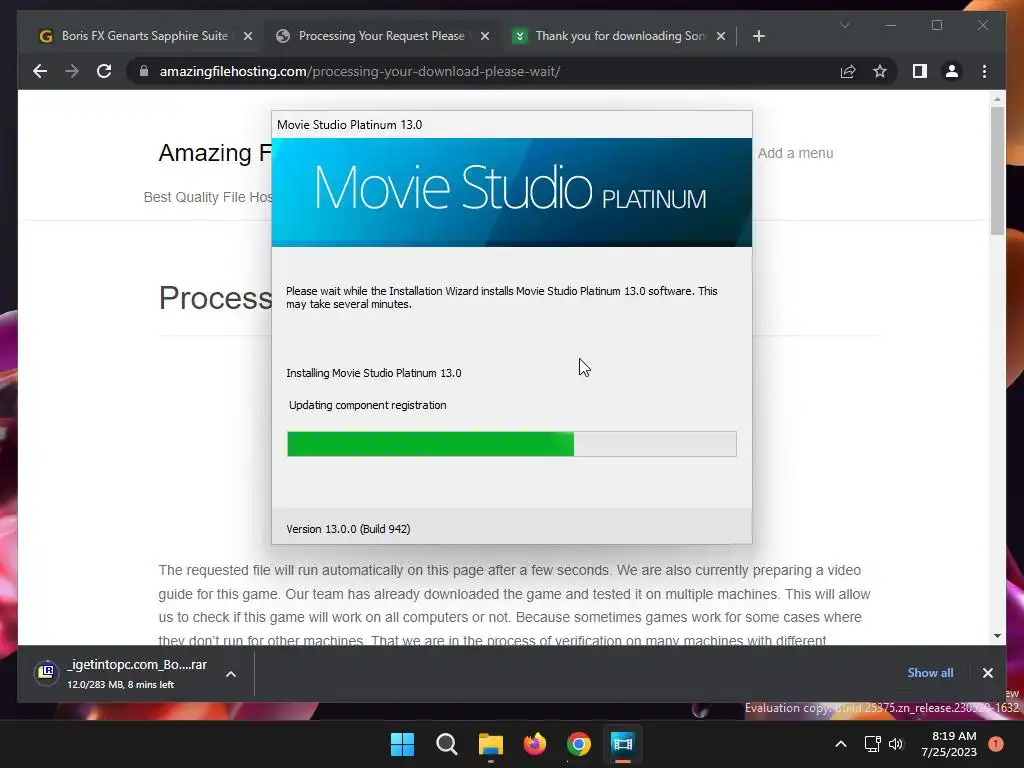The image size is (1024, 768).
Task: Reload the current page
Action: 104,71
